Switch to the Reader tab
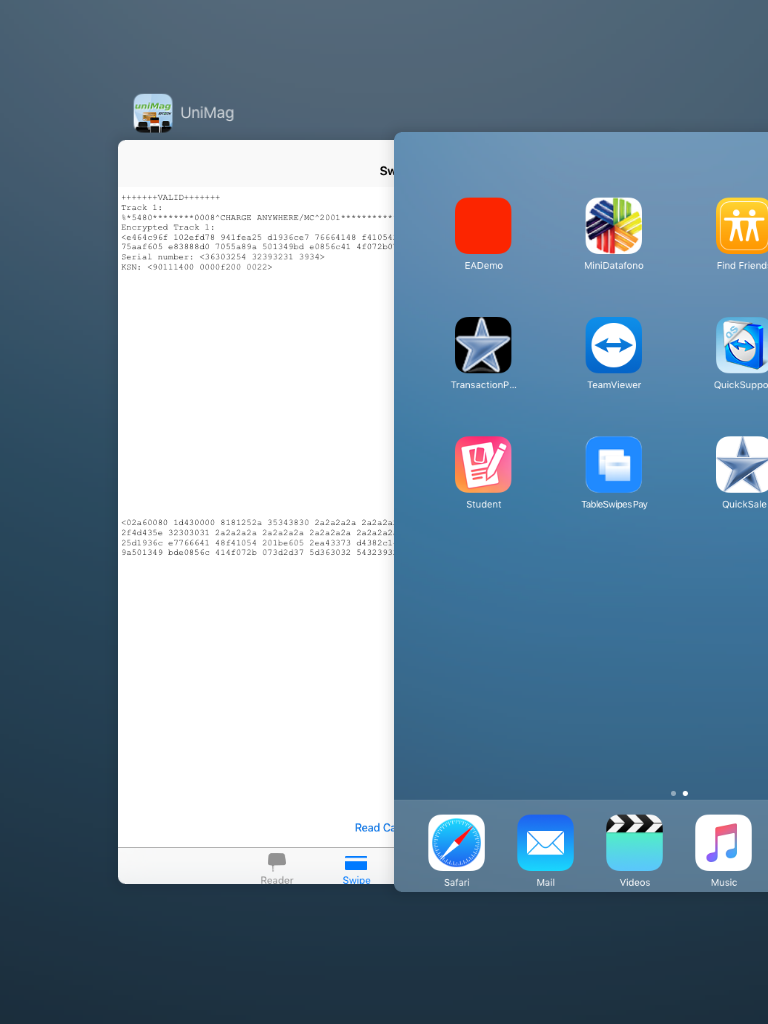 click(x=277, y=868)
